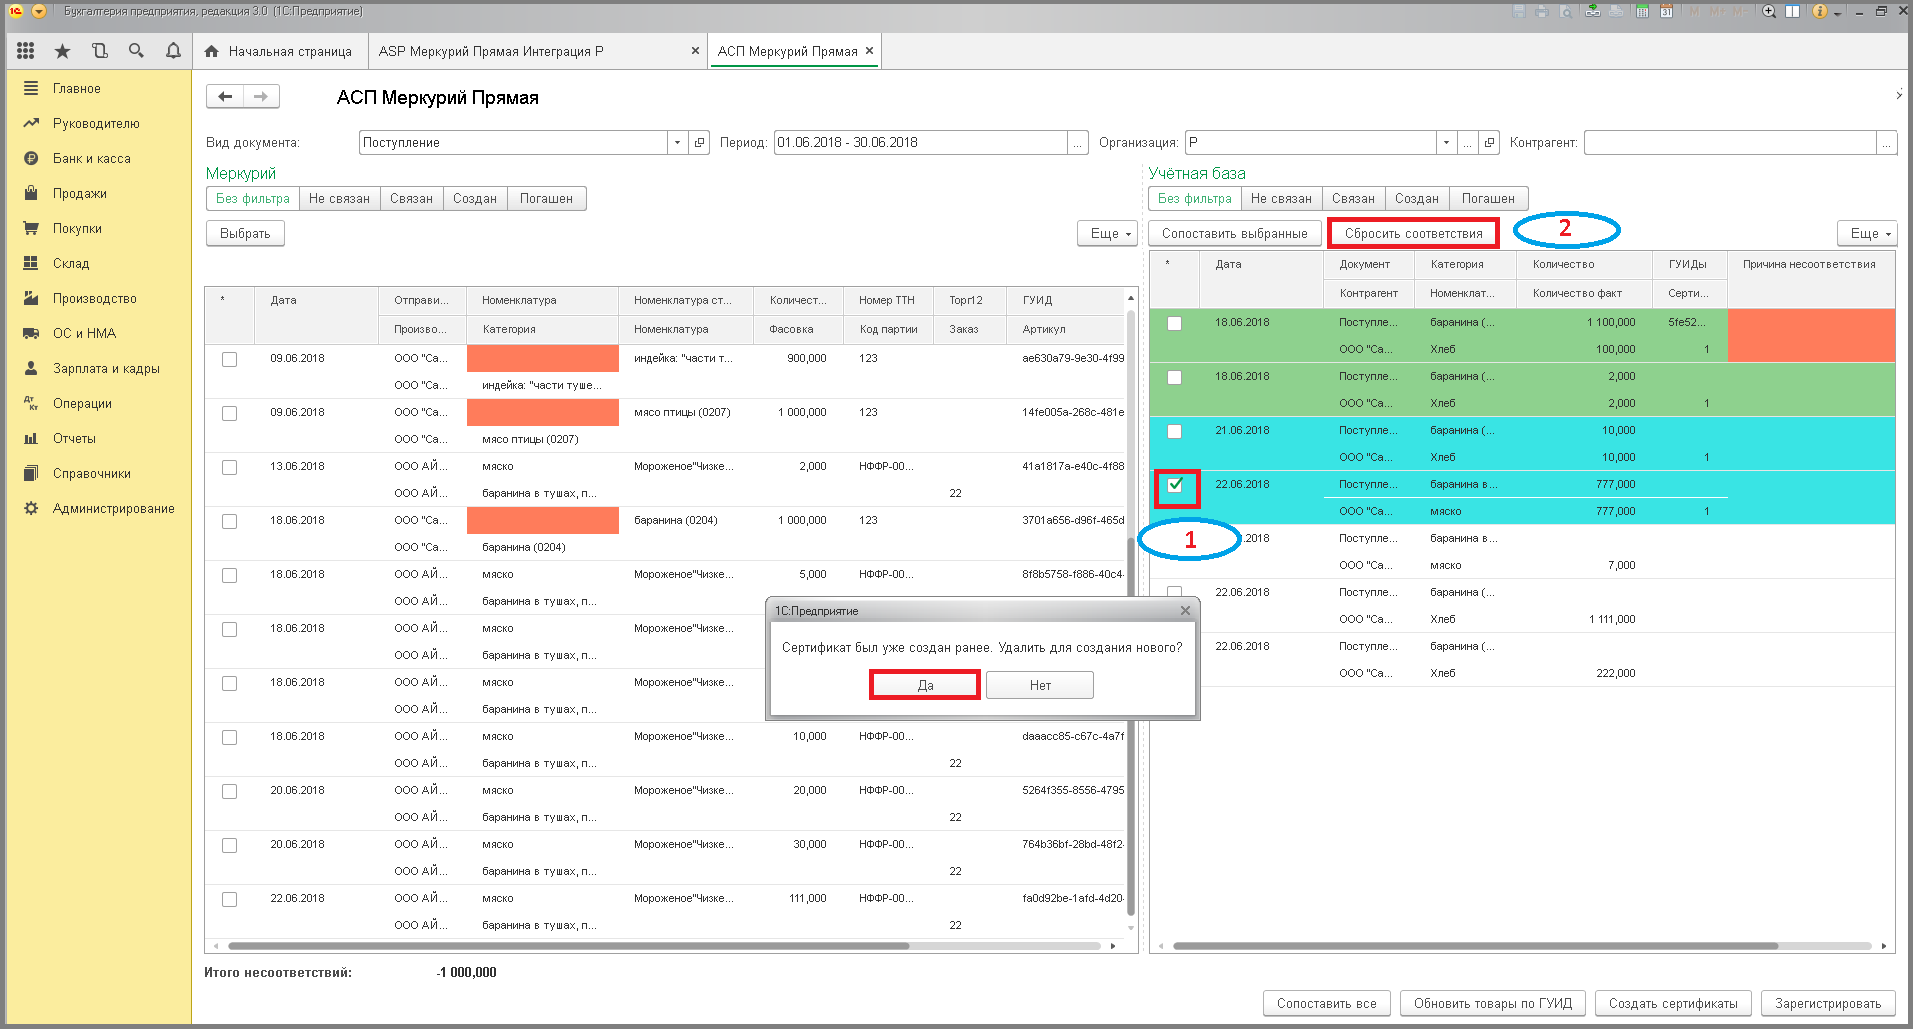This screenshot has width=1913, height=1029.
Task: Tick the checkbox for 13.06.2018 Mercury row
Action: (229, 467)
